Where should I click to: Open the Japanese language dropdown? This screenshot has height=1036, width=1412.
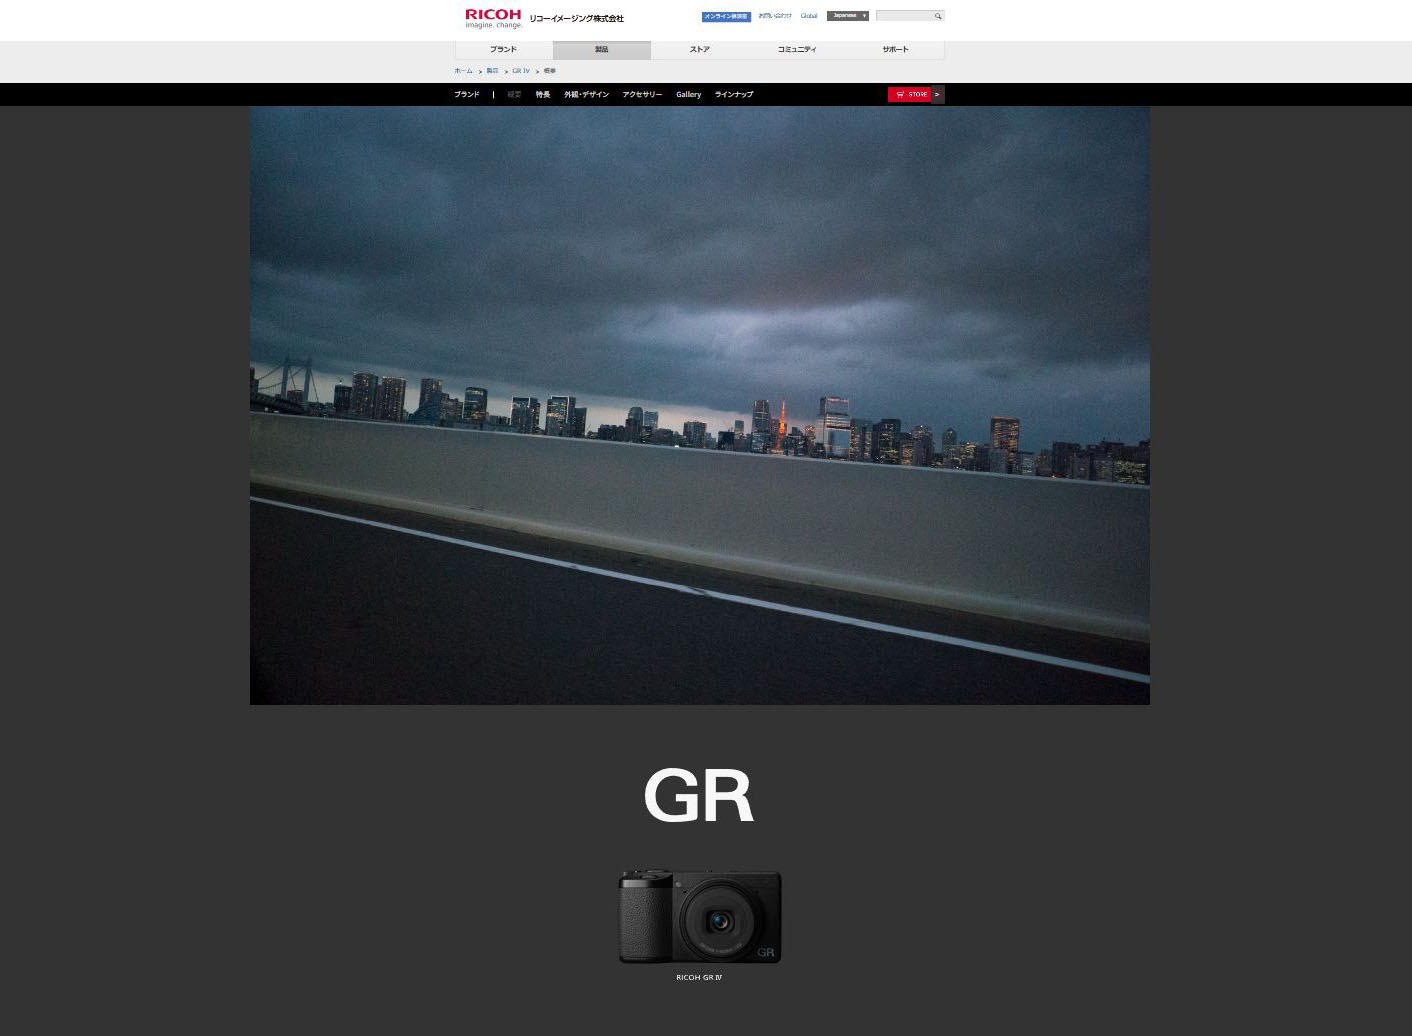[848, 16]
